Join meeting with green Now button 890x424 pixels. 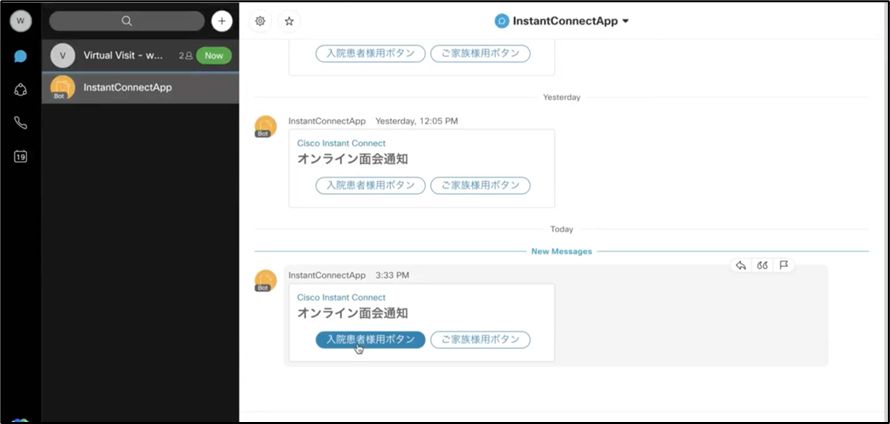coord(214,56)
